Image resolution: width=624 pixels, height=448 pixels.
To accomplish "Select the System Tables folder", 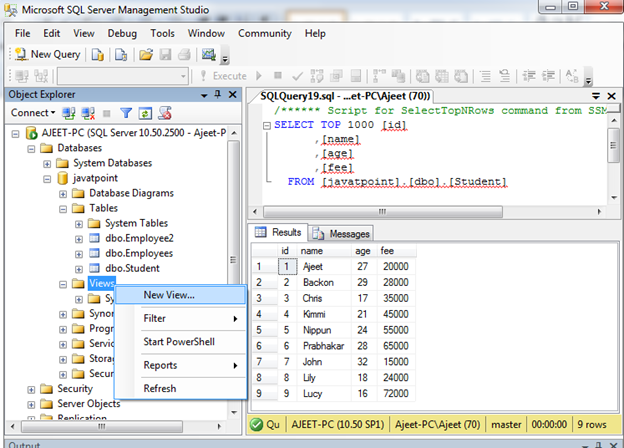I will pos(136,223).
